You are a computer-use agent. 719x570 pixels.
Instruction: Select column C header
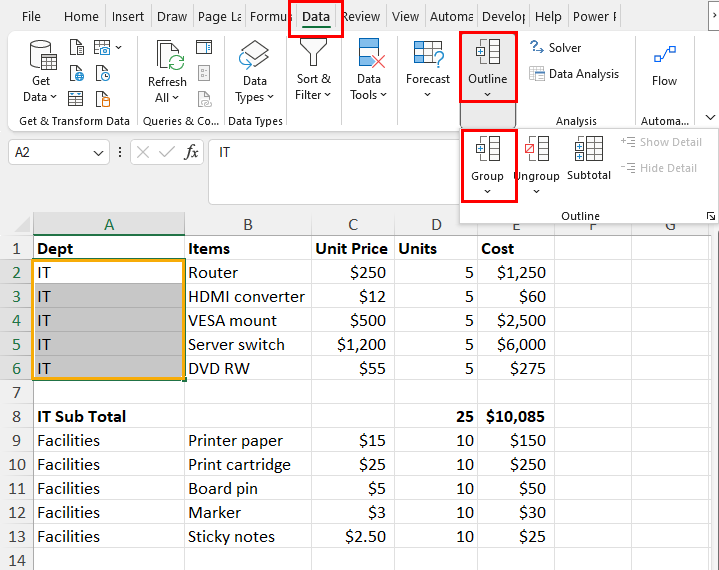click(x=353, y=225)
